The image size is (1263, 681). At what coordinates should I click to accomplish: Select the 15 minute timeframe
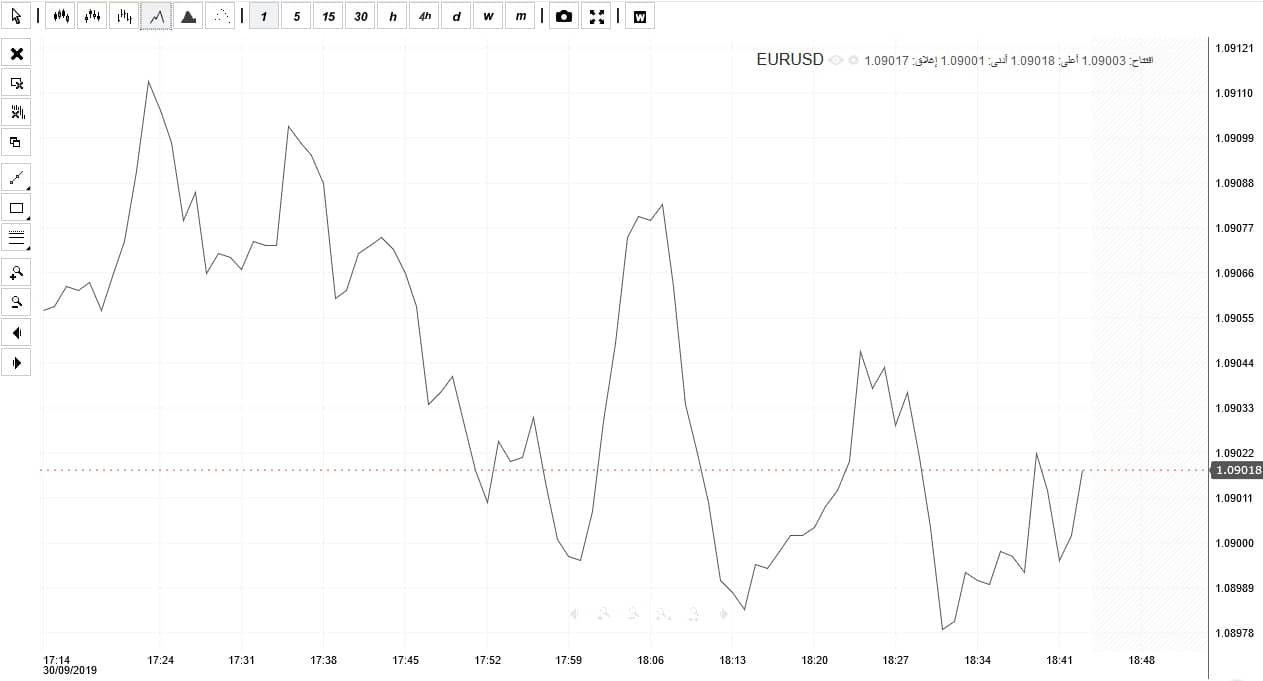[x=328, y=16]
